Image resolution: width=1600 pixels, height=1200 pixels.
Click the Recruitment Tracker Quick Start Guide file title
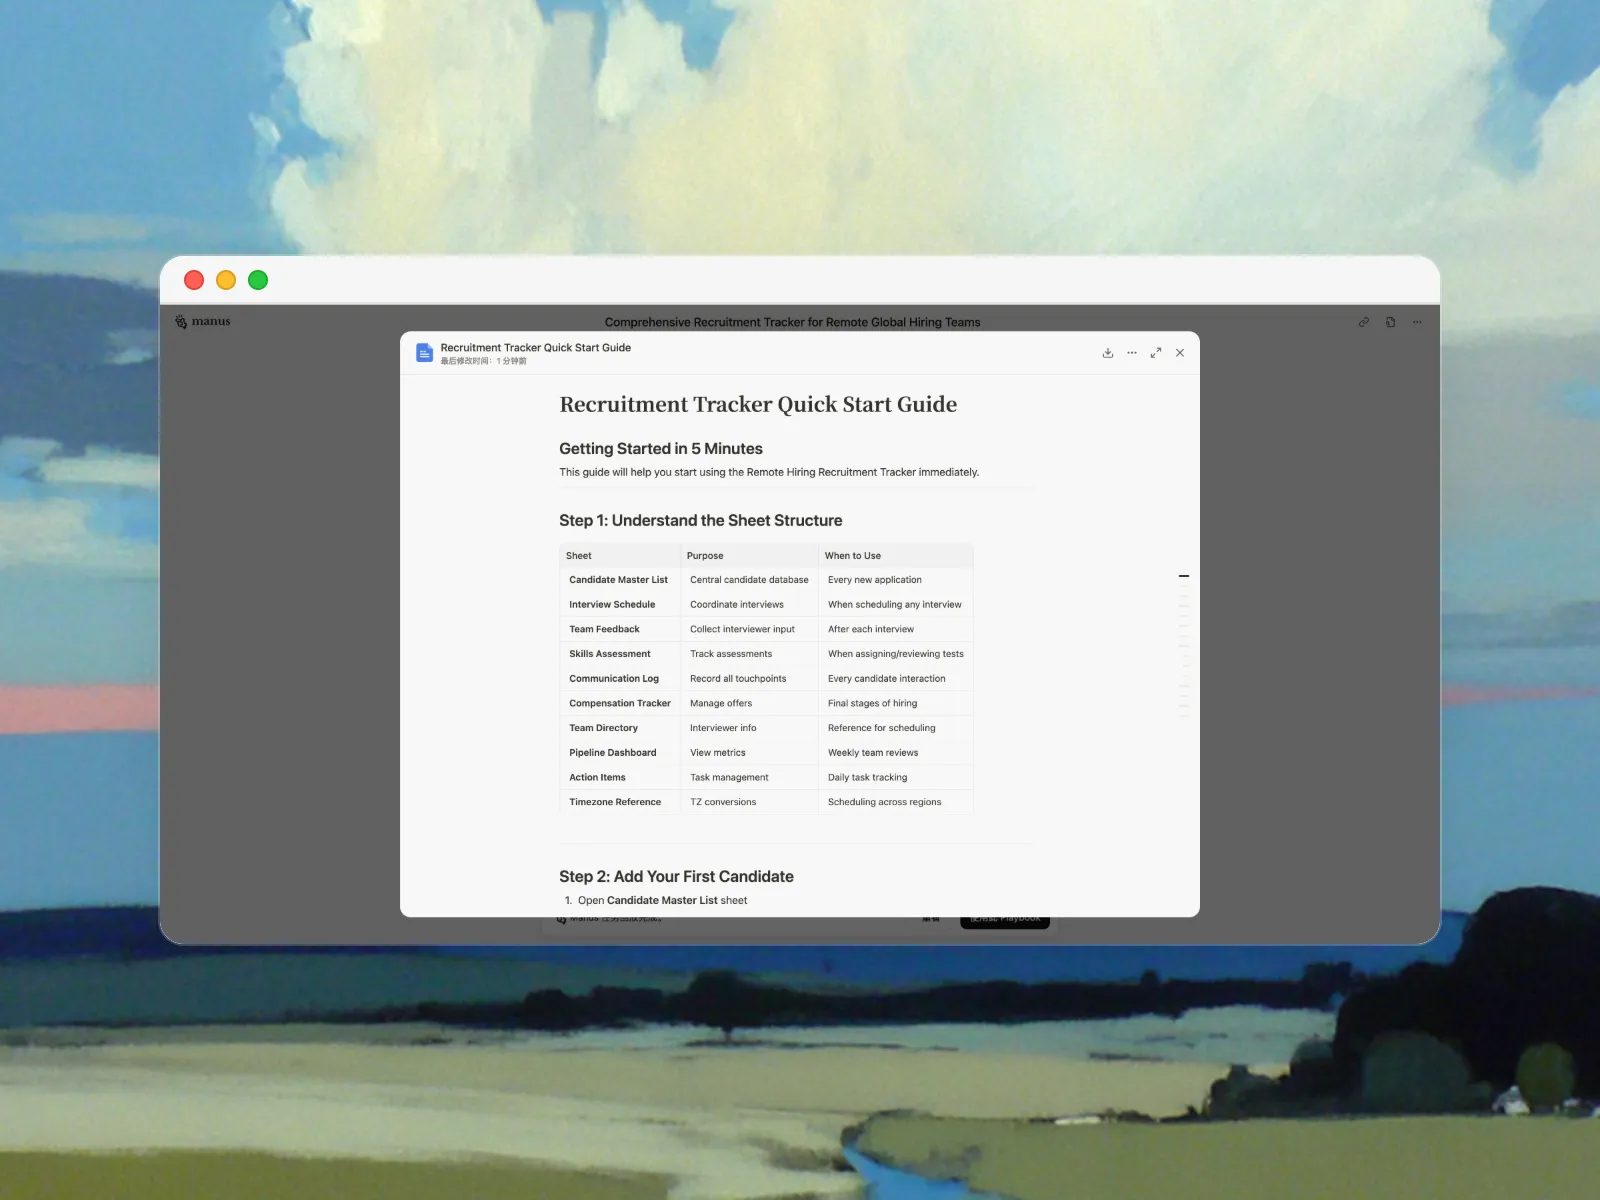(x=536, y=348)
